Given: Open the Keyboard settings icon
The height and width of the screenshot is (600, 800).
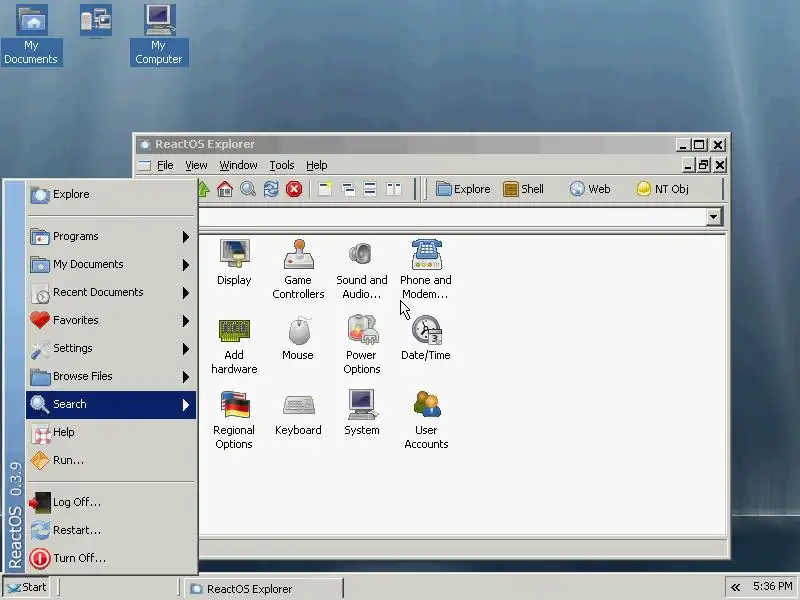Looking at the screenshot, I should coord(298,413).
